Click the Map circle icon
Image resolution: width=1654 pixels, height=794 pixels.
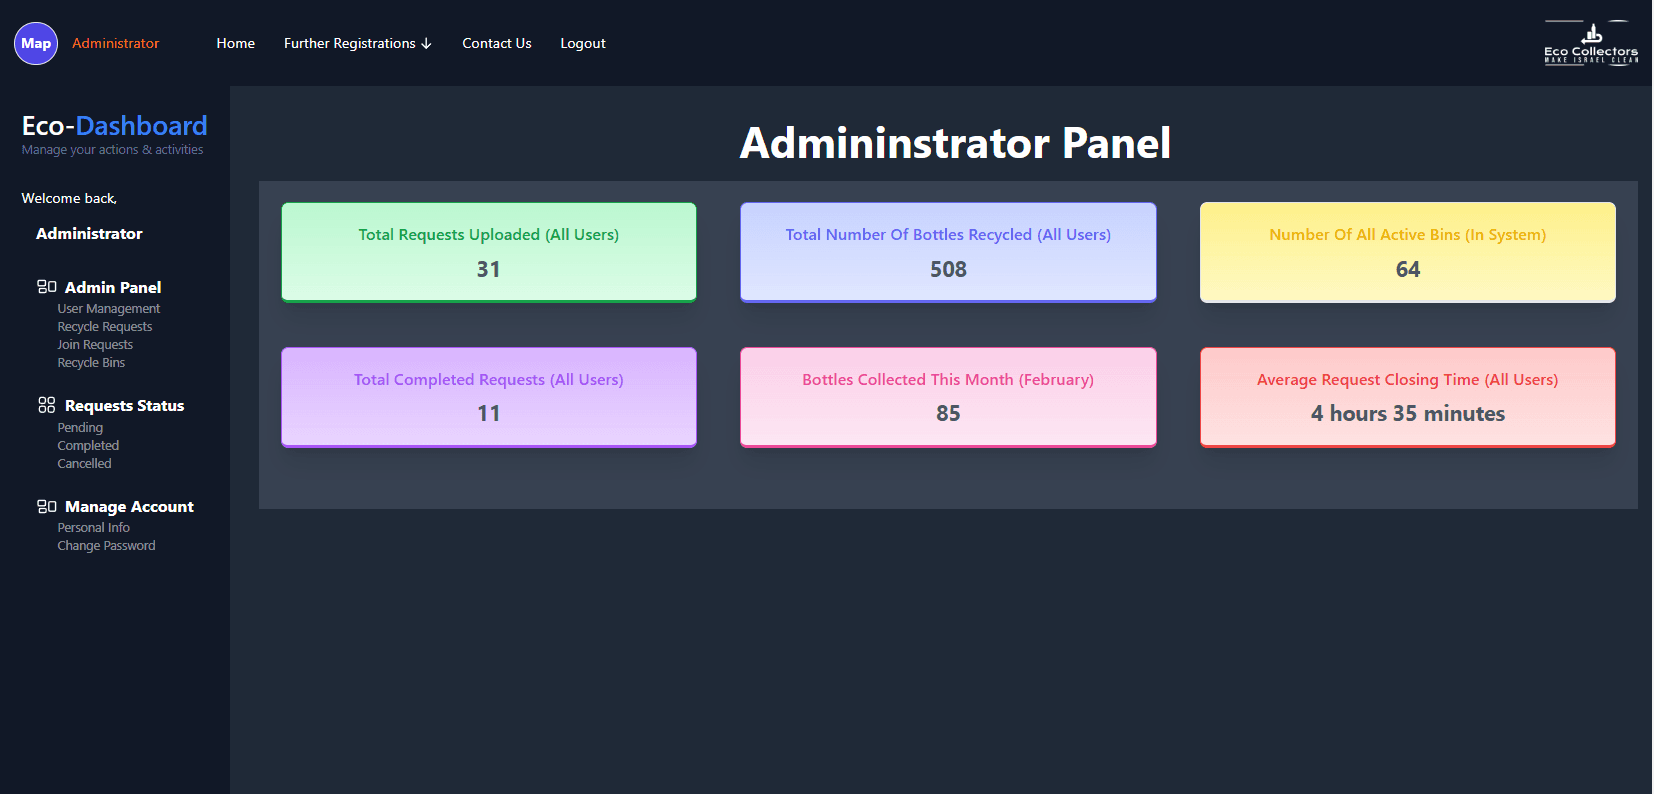pos(36,43)
